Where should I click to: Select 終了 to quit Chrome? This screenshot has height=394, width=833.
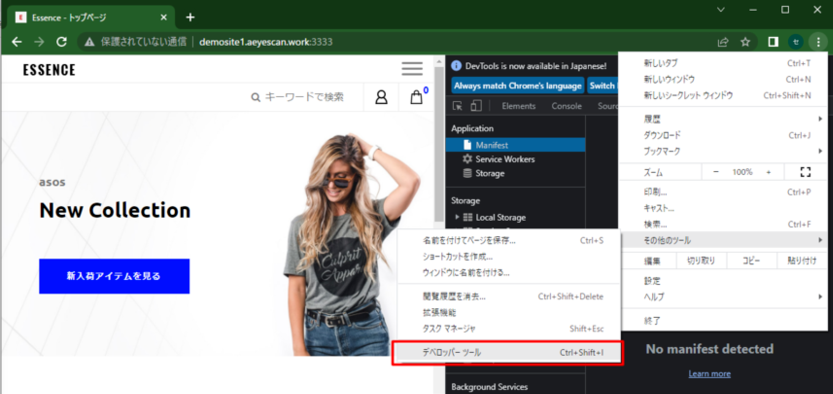tap(723, 321)
